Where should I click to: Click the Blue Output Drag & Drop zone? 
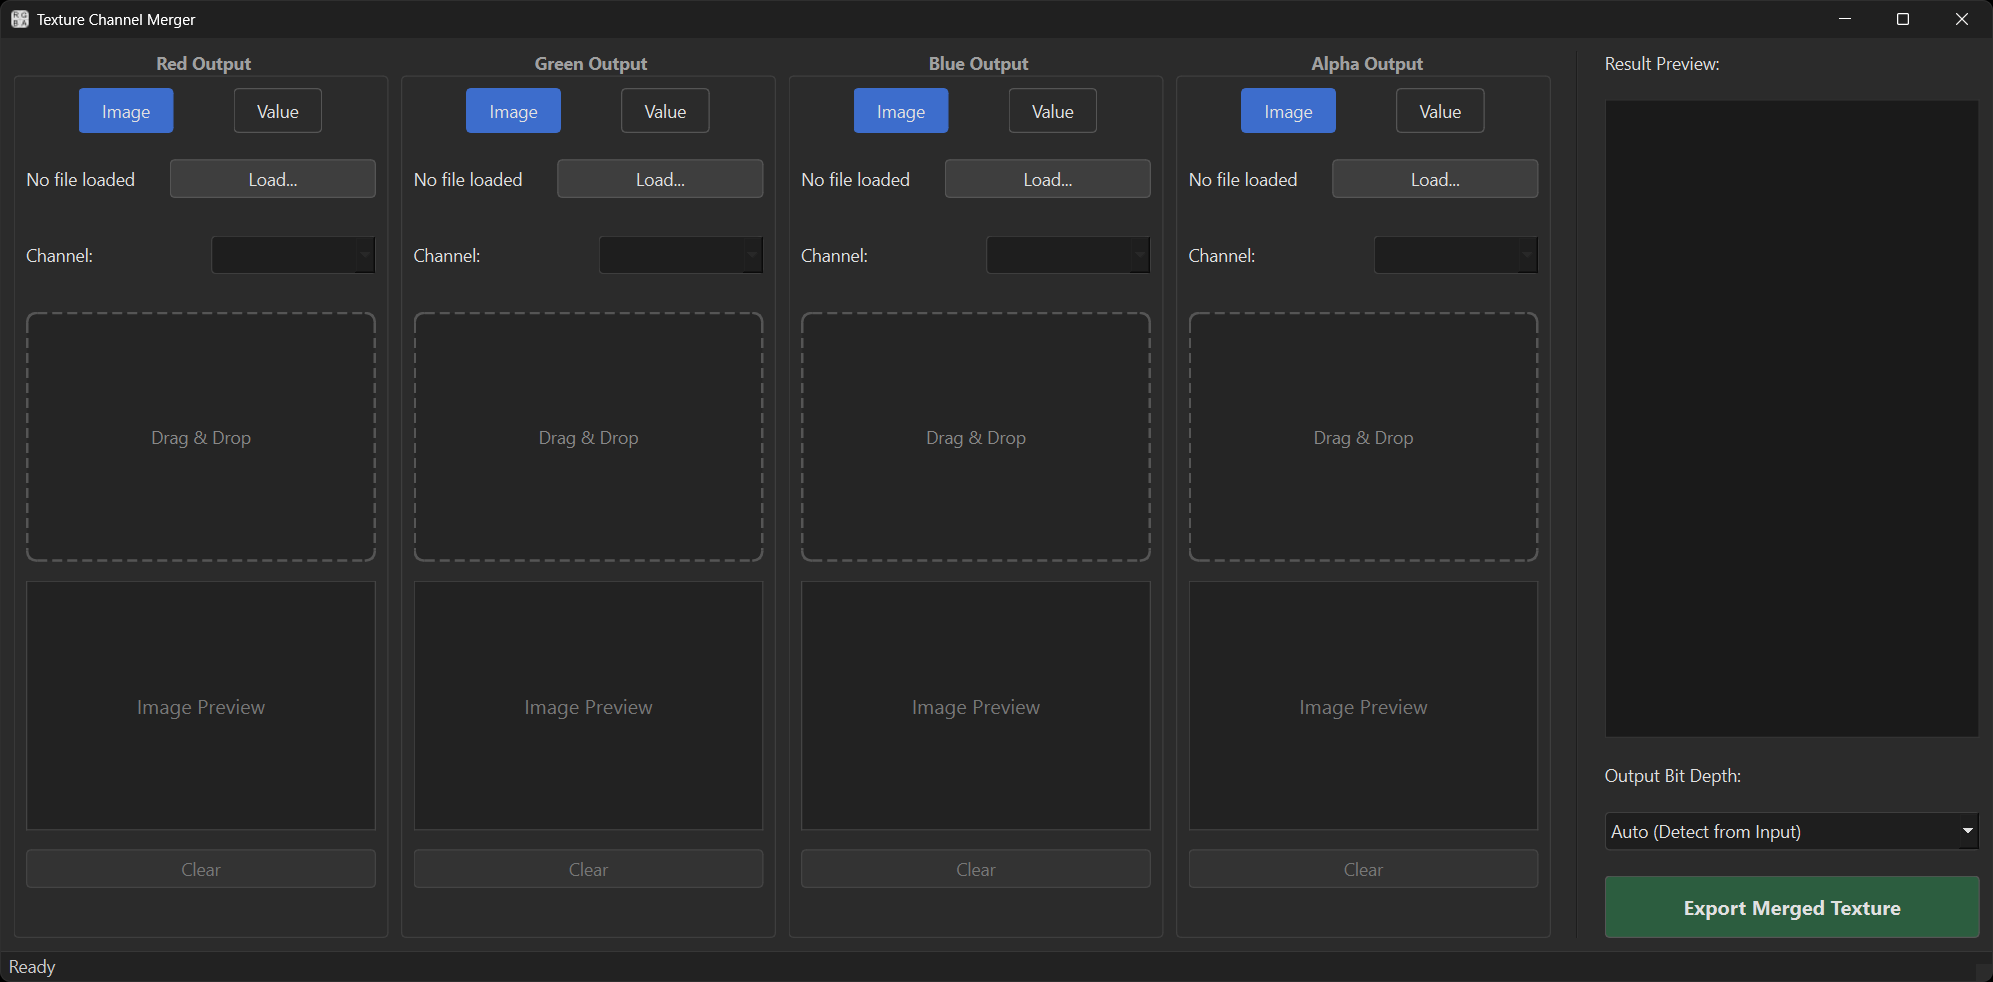click(x=975, y=437)
